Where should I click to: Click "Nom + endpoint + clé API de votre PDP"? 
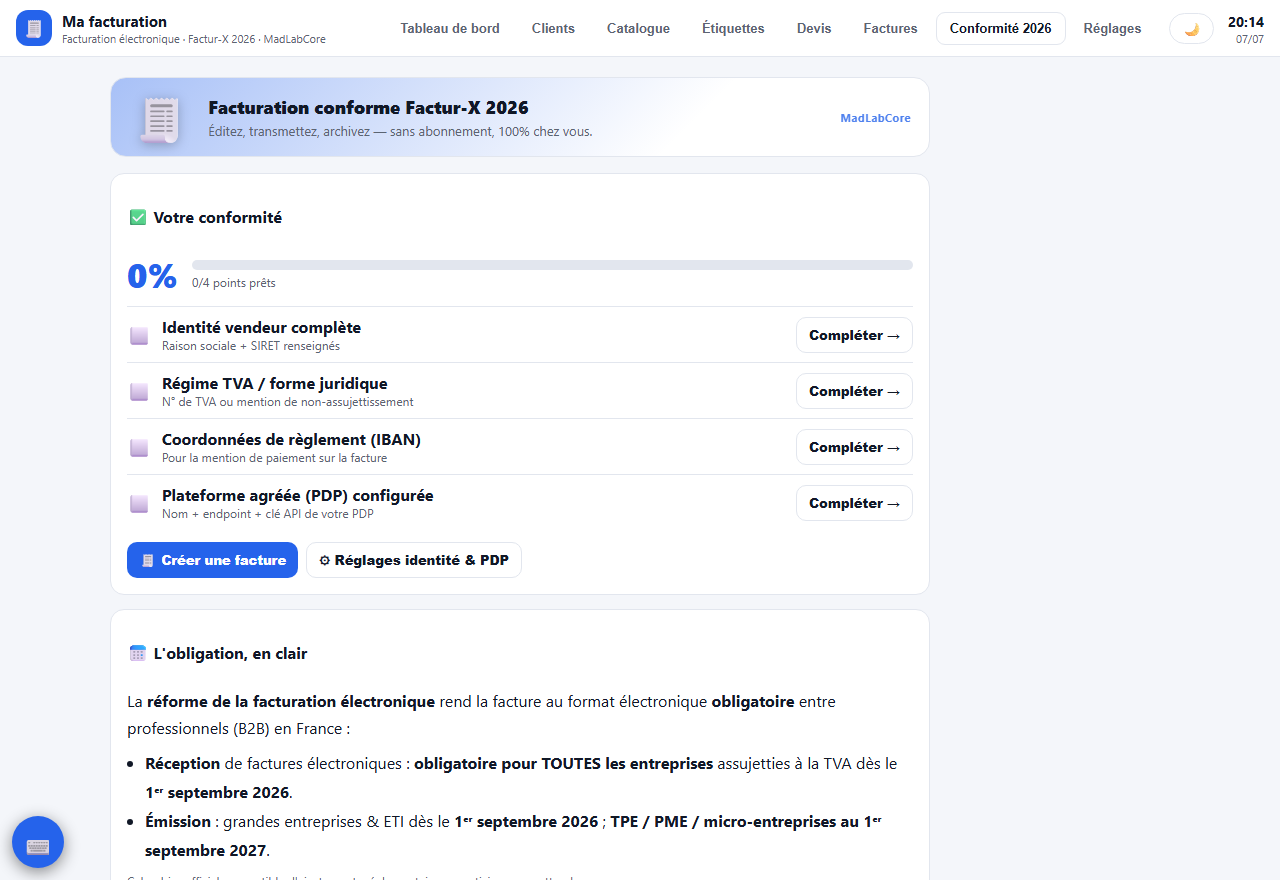[x=268, y=514]
